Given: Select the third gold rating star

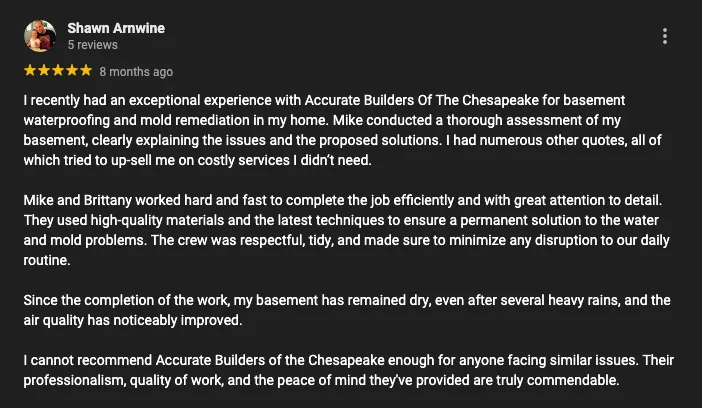Looking at the screenshot, I should click(x=58, y=70).
